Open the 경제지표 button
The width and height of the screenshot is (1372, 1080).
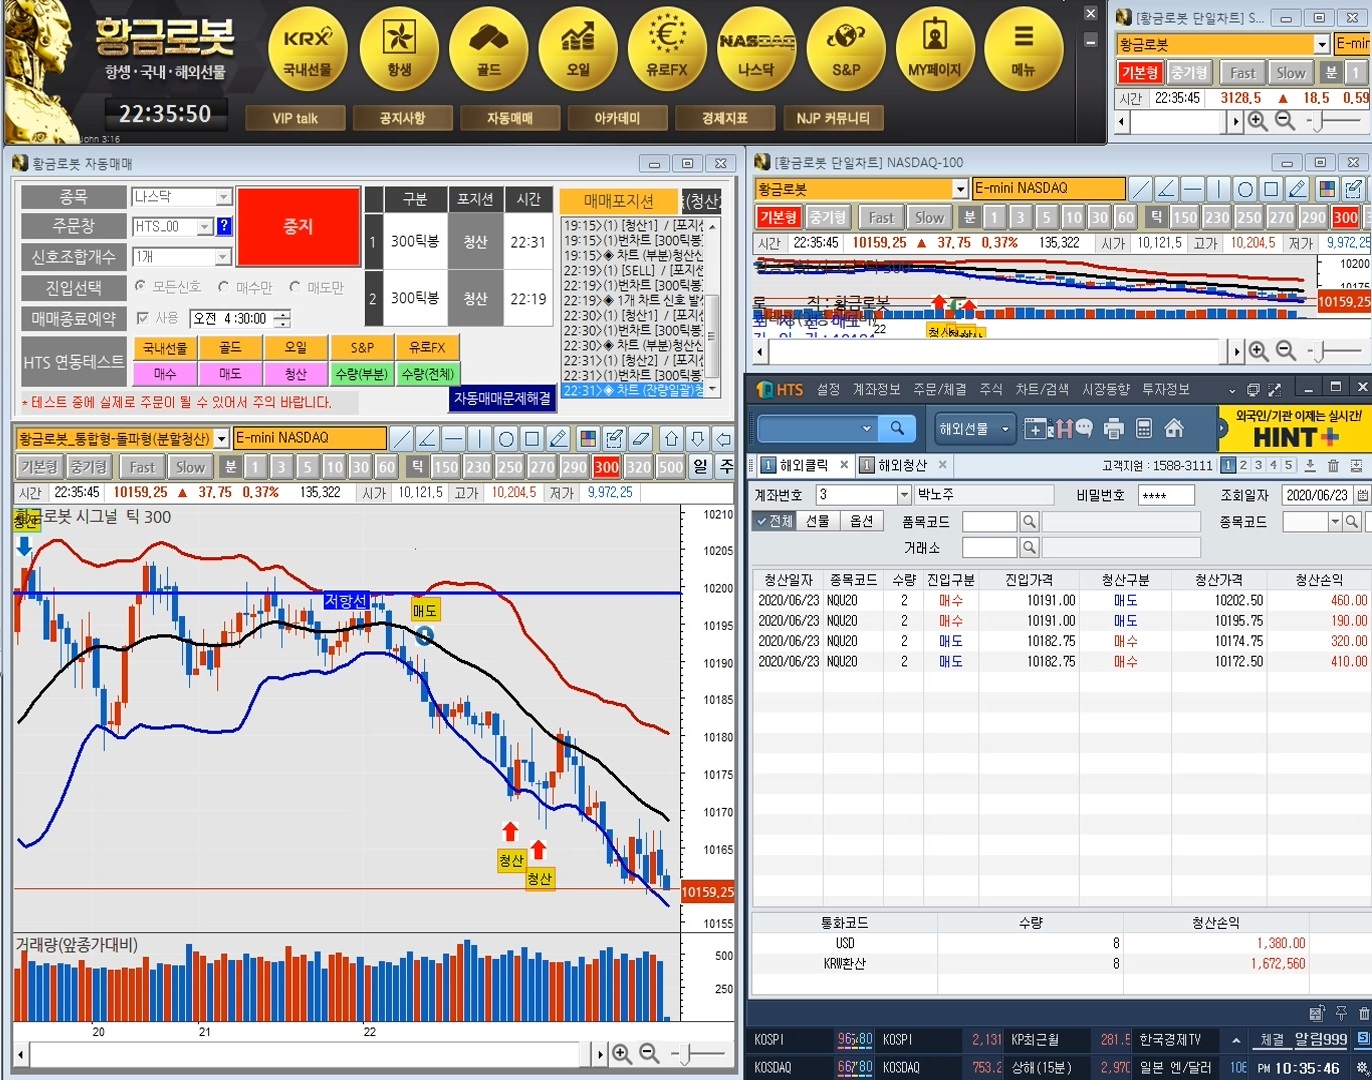(725, 118)
